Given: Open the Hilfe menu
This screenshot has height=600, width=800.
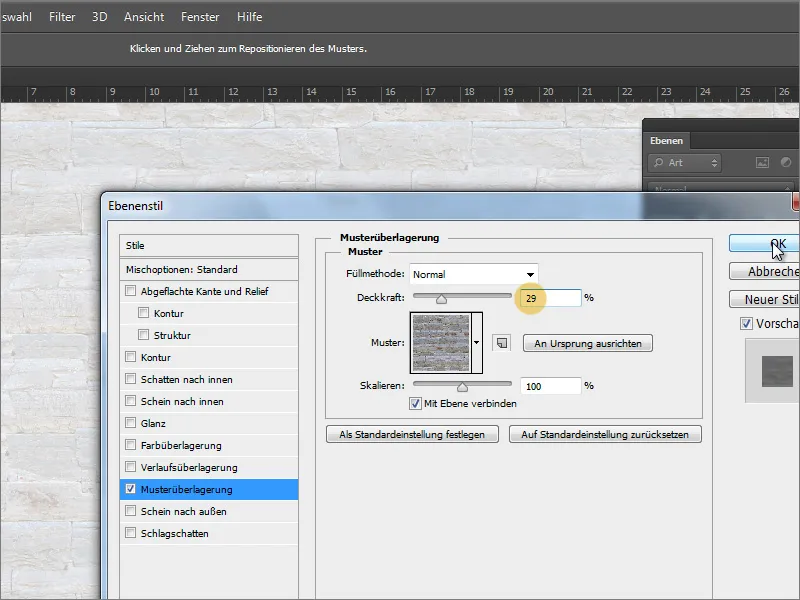Looking at the screenshot, I should pyautogui.click(x=249, y=17).
